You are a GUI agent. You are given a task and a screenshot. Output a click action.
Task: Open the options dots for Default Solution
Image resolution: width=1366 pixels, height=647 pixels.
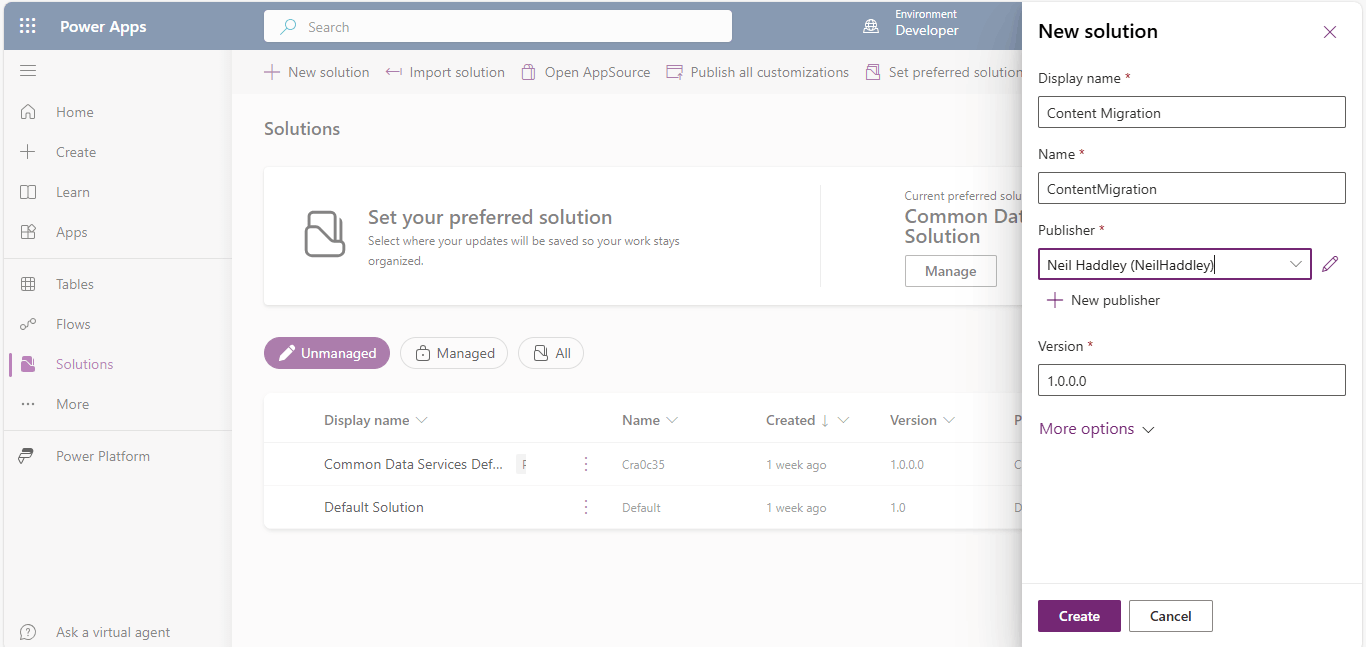[x=586, y=507]
